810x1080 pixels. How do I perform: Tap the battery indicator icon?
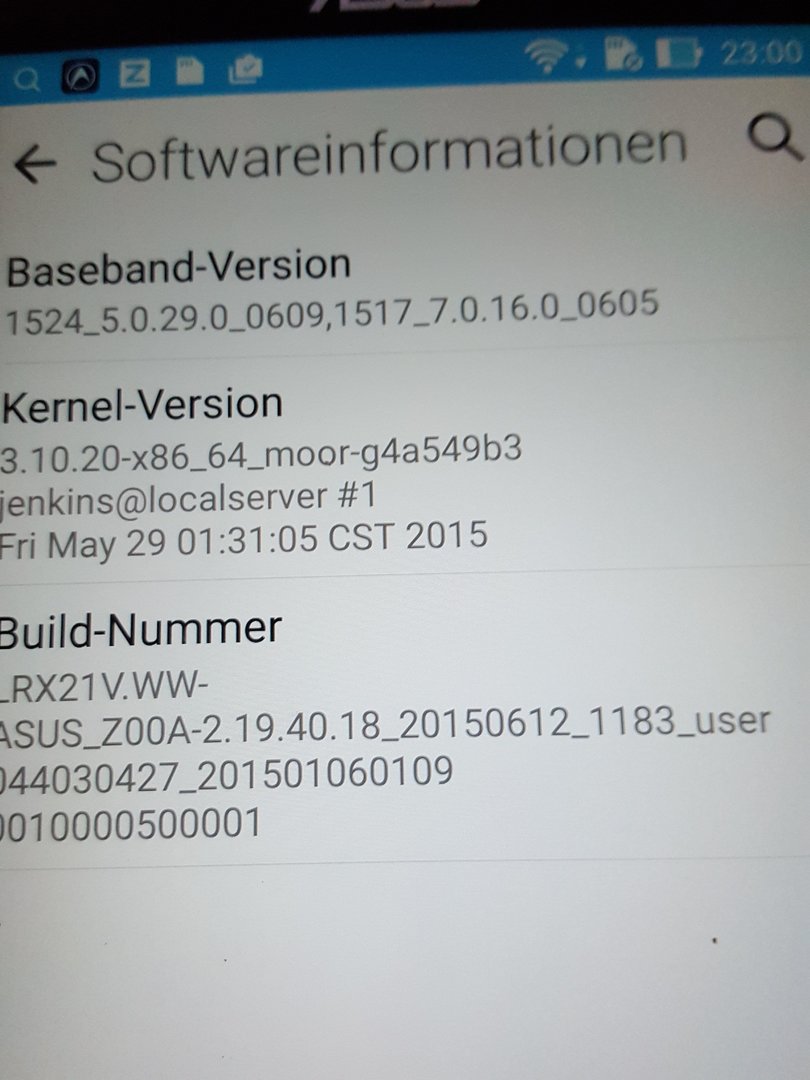pos(679,52)
